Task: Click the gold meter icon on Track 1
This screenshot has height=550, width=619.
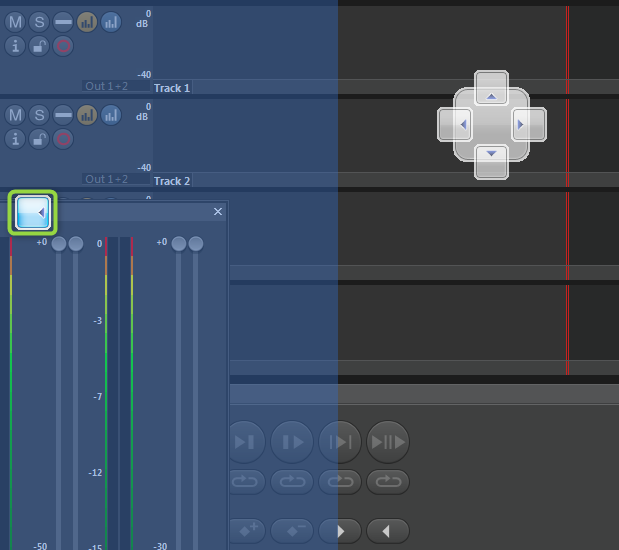Action: pyautogui.click(x=87, y=22)
